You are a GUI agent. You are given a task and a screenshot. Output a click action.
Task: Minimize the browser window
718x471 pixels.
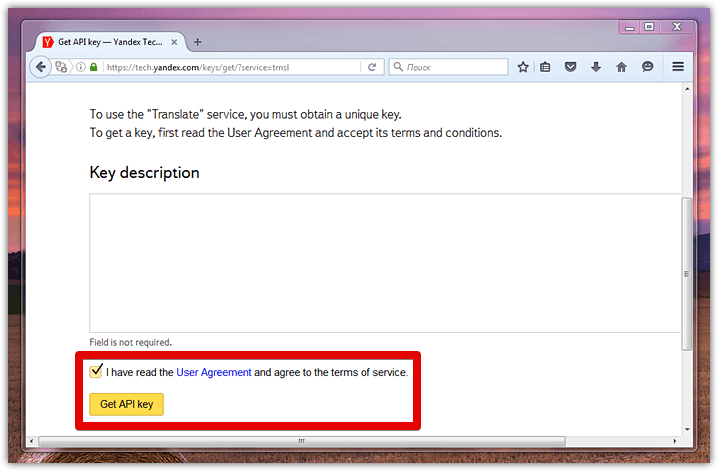click(x=630, y=27)
